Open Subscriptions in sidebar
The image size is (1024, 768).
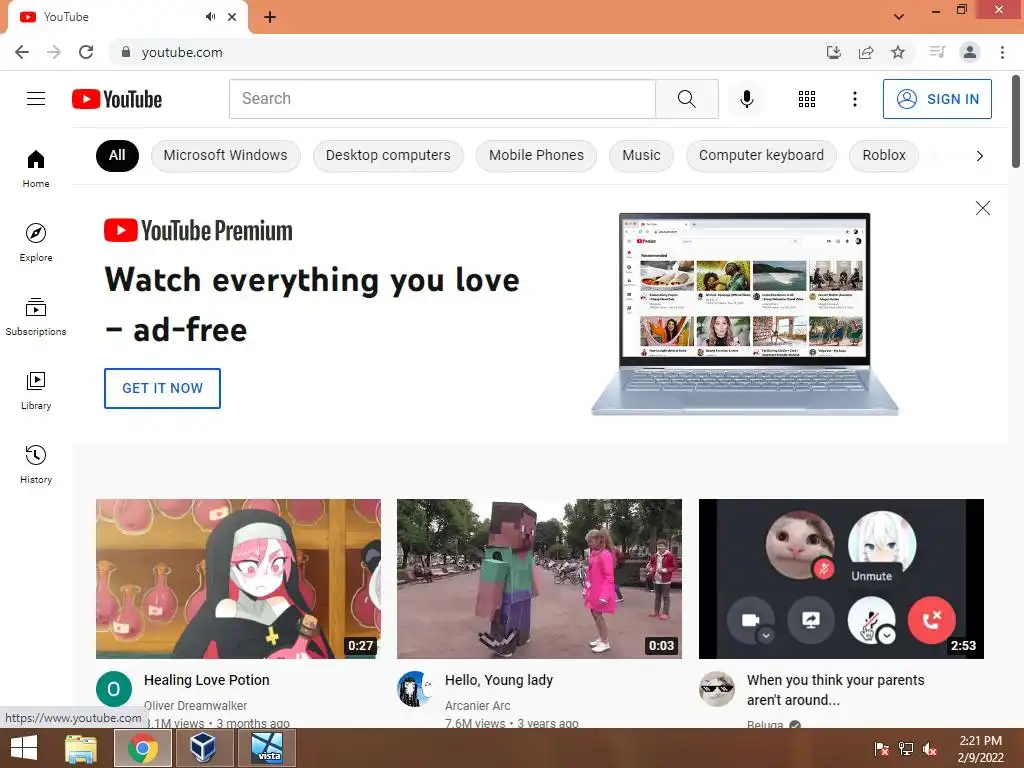tap(36, 317)
